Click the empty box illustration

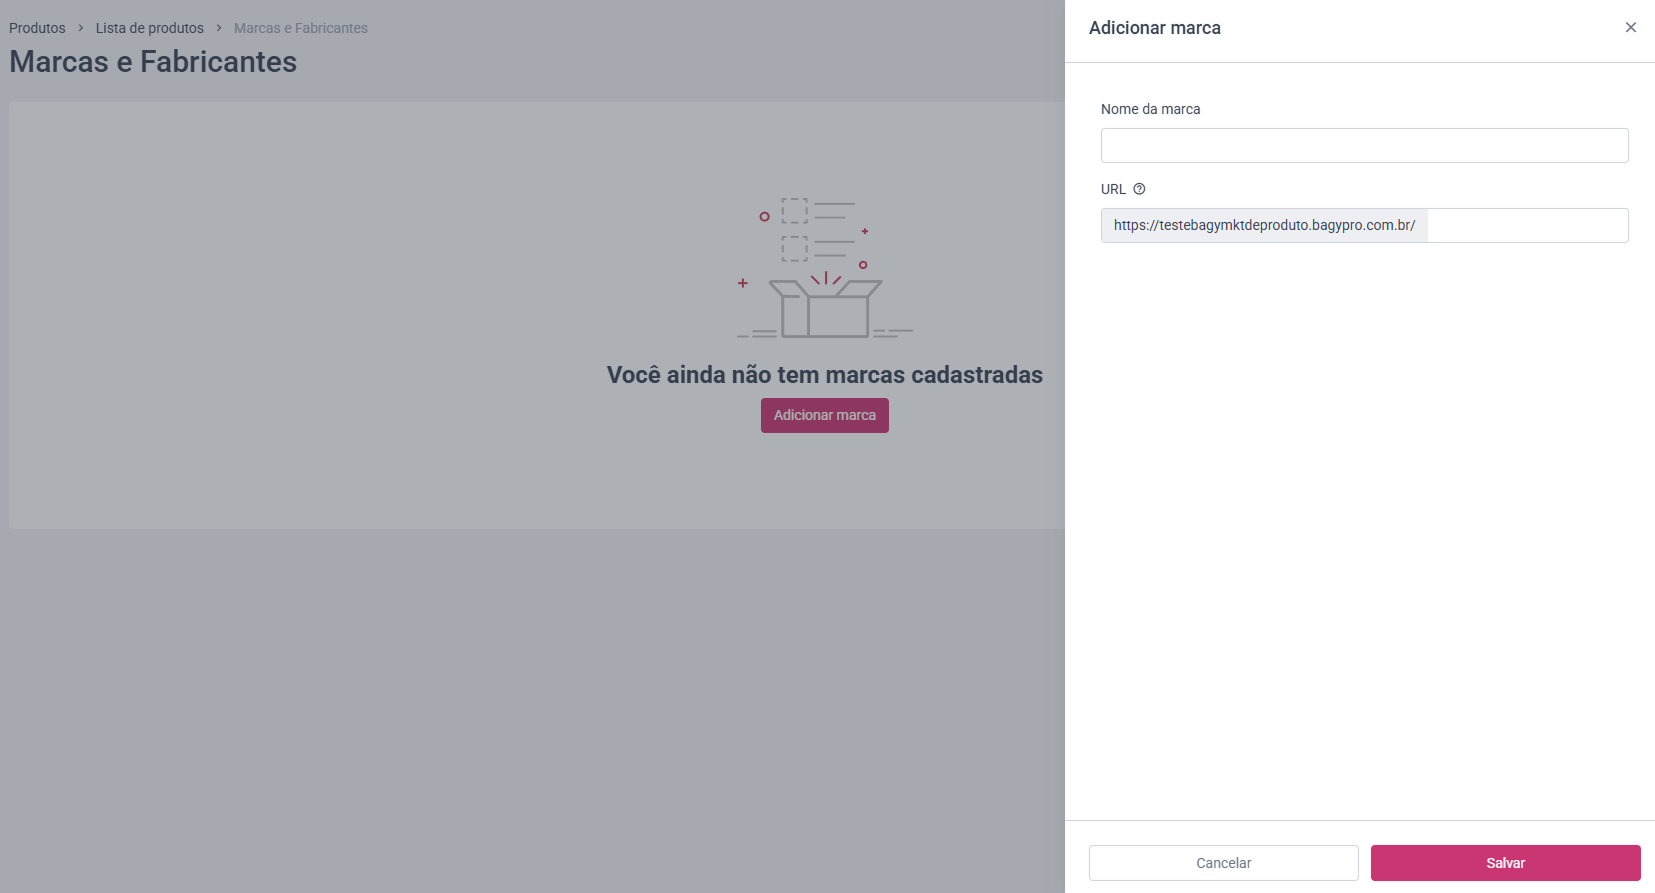pyautogui.click(x=825, y=268)
